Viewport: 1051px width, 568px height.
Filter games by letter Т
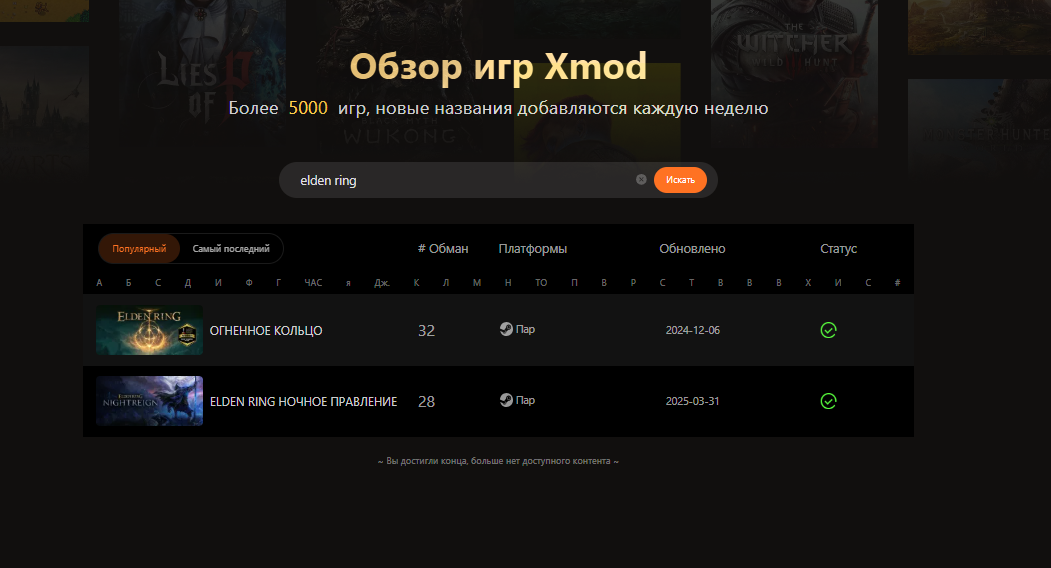[691, 283]
